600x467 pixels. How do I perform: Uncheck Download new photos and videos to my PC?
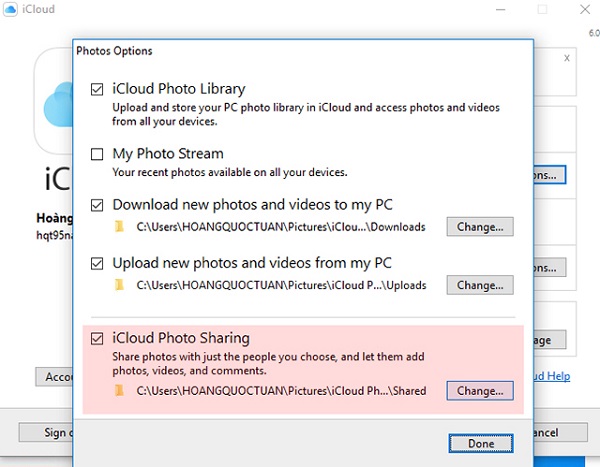pos(97,205)
